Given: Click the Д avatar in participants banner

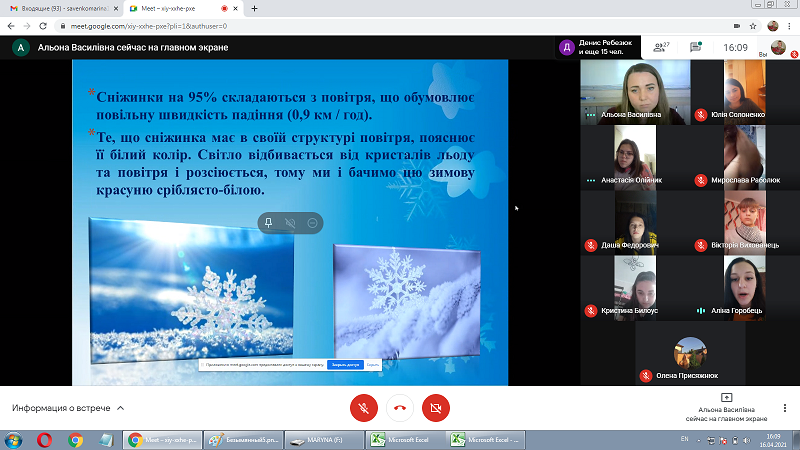Looking at the screenshot, I should [x=566, y=47].
